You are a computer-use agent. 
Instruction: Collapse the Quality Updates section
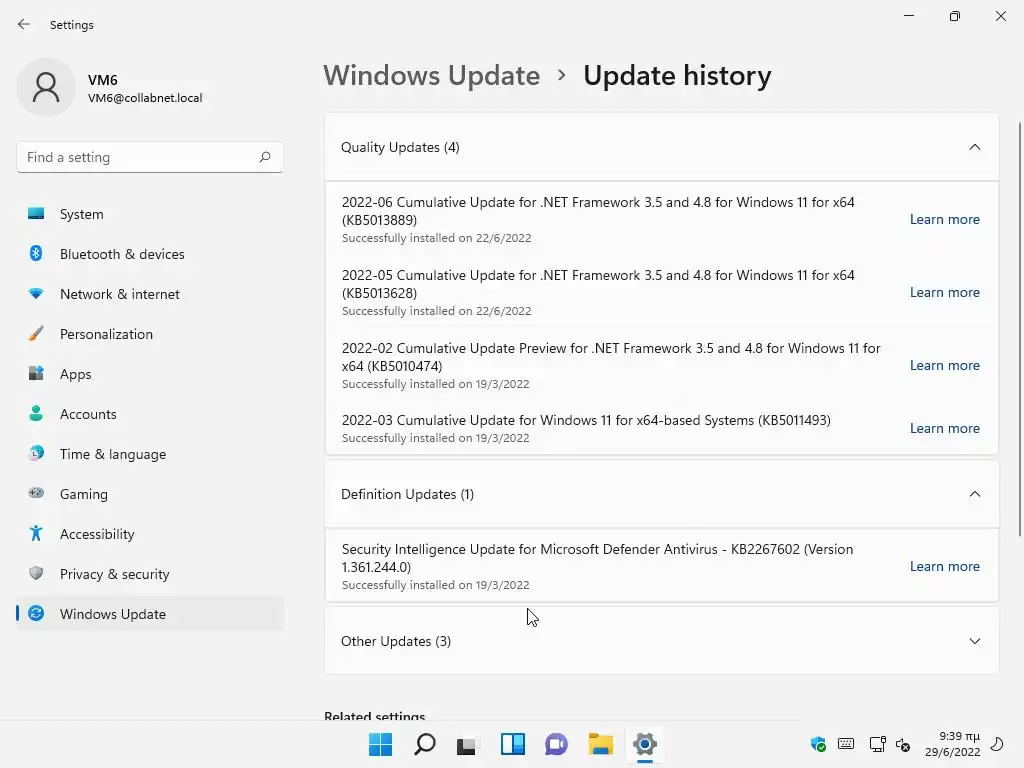[974, 147]
